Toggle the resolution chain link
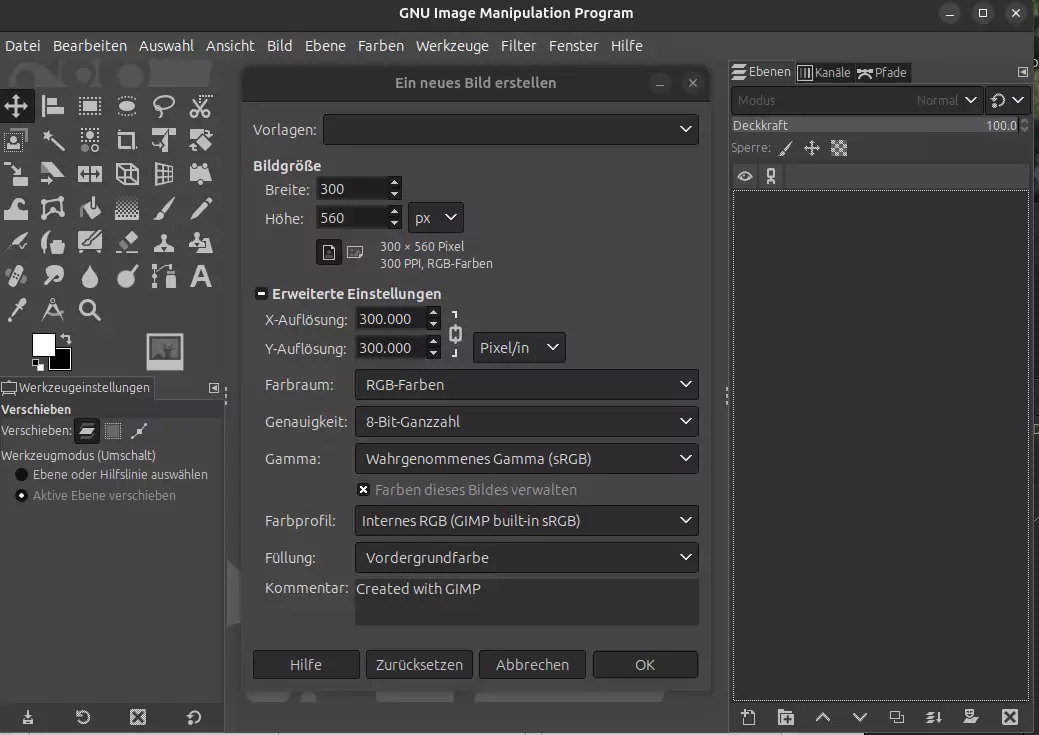Viewport: 1039px width, 735px height. [x=455, y=334]
